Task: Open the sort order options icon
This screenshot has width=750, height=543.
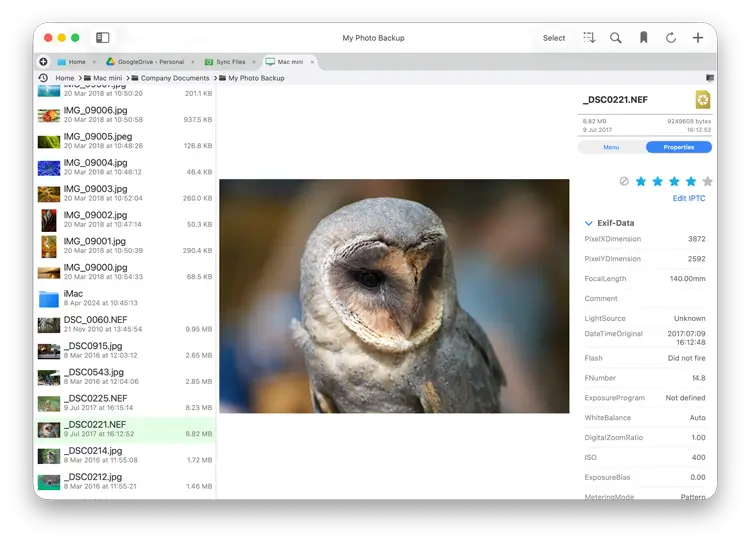Action: click(x=589, y=38)
